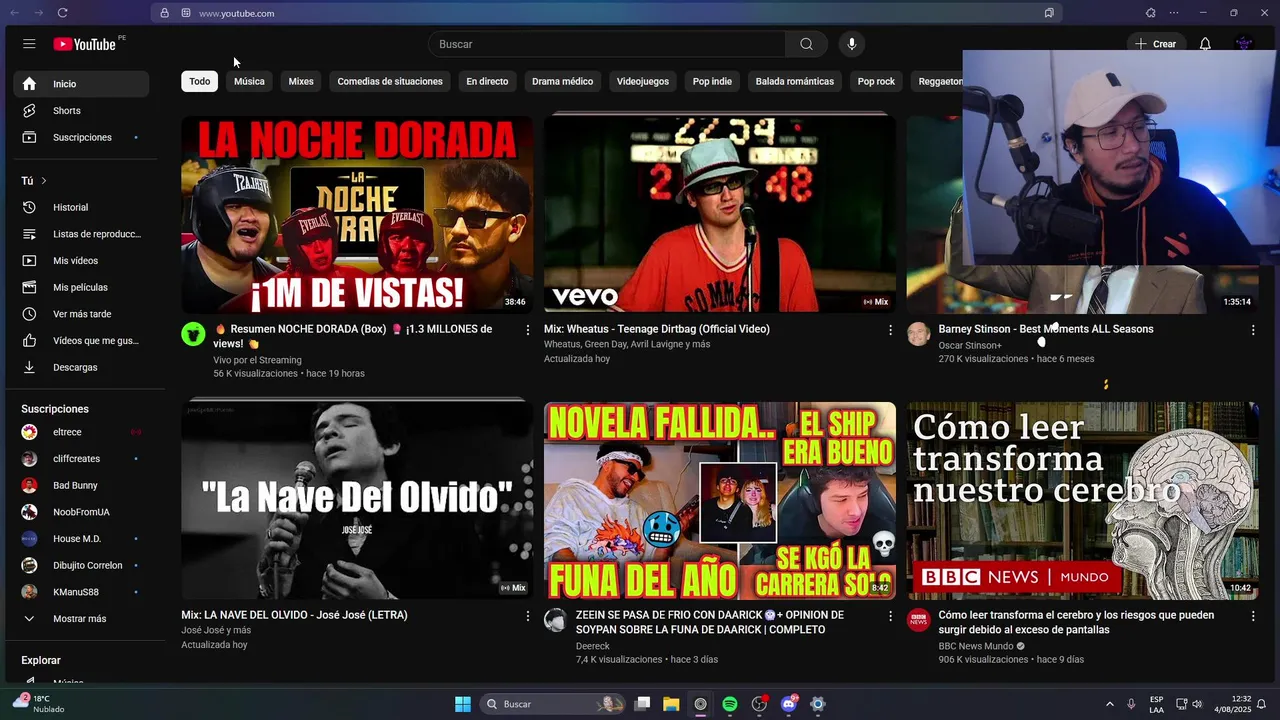The height and width of the screenshot is (720, 1280).
Task: Reload the page in the browser
Action: coord(62,13)
